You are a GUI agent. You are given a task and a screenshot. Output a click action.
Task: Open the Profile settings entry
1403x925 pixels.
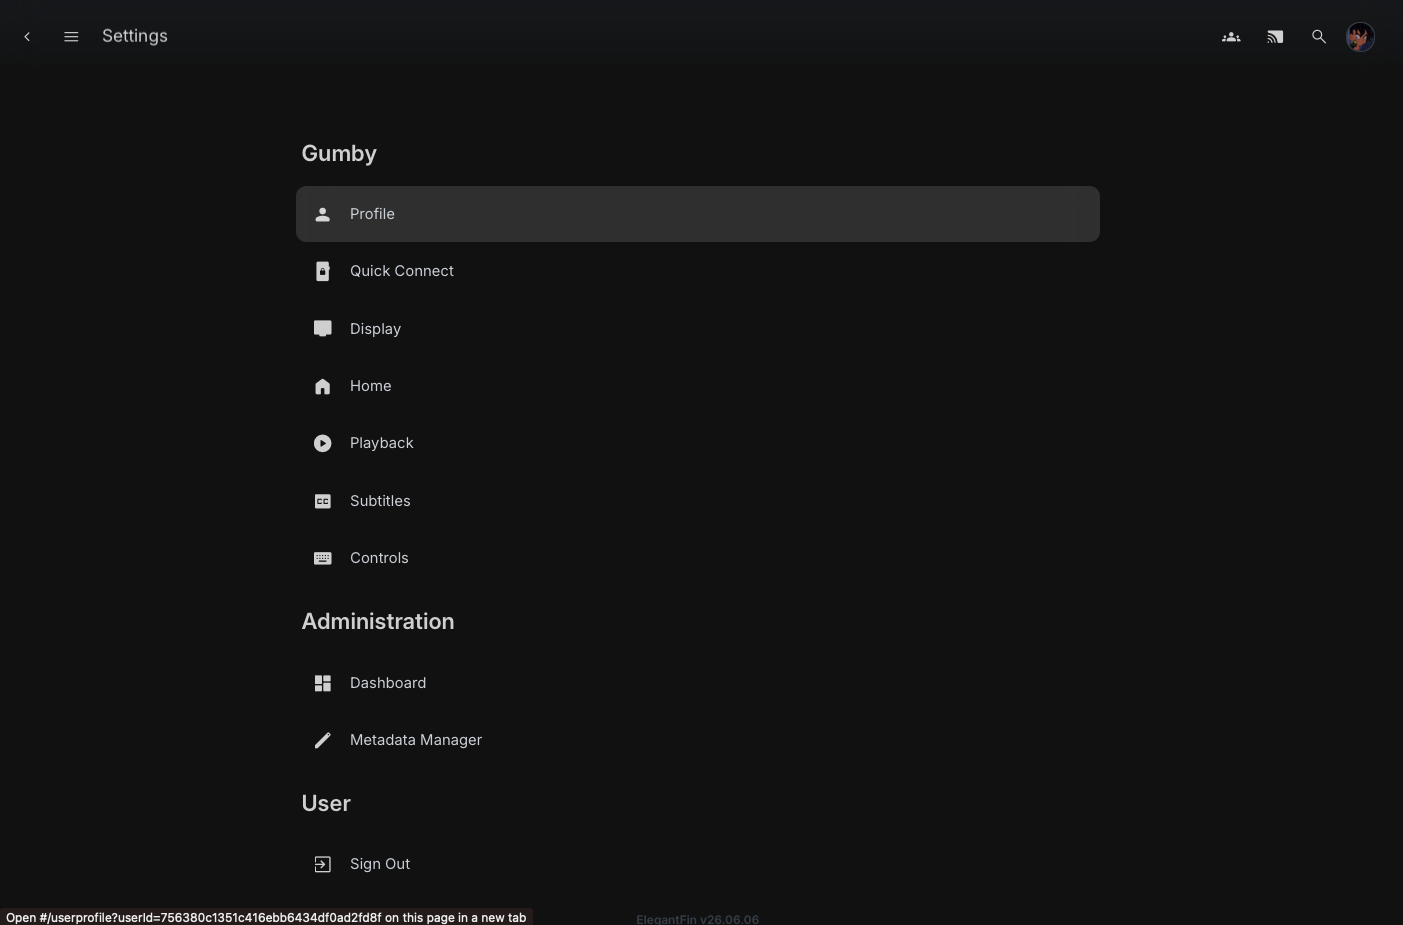pyautogui.click(x=698, y=214)
